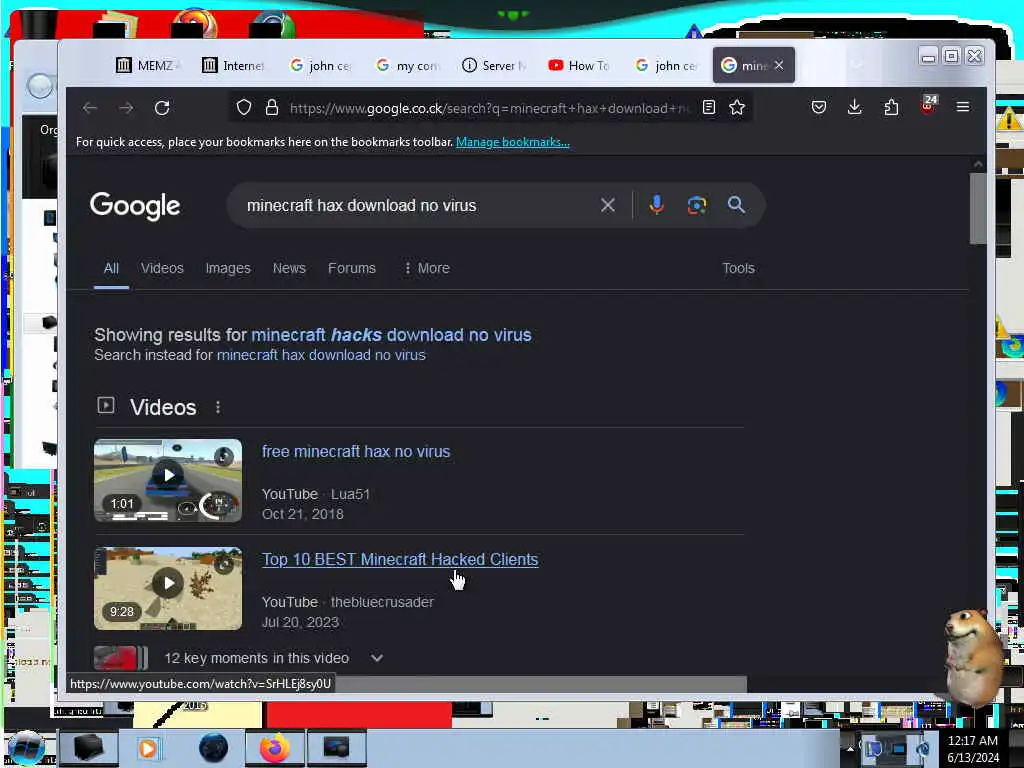Screen dimensions: 1024x768
Task: Toggle reader view icon in address bar
Action: [x=709, y=108]
